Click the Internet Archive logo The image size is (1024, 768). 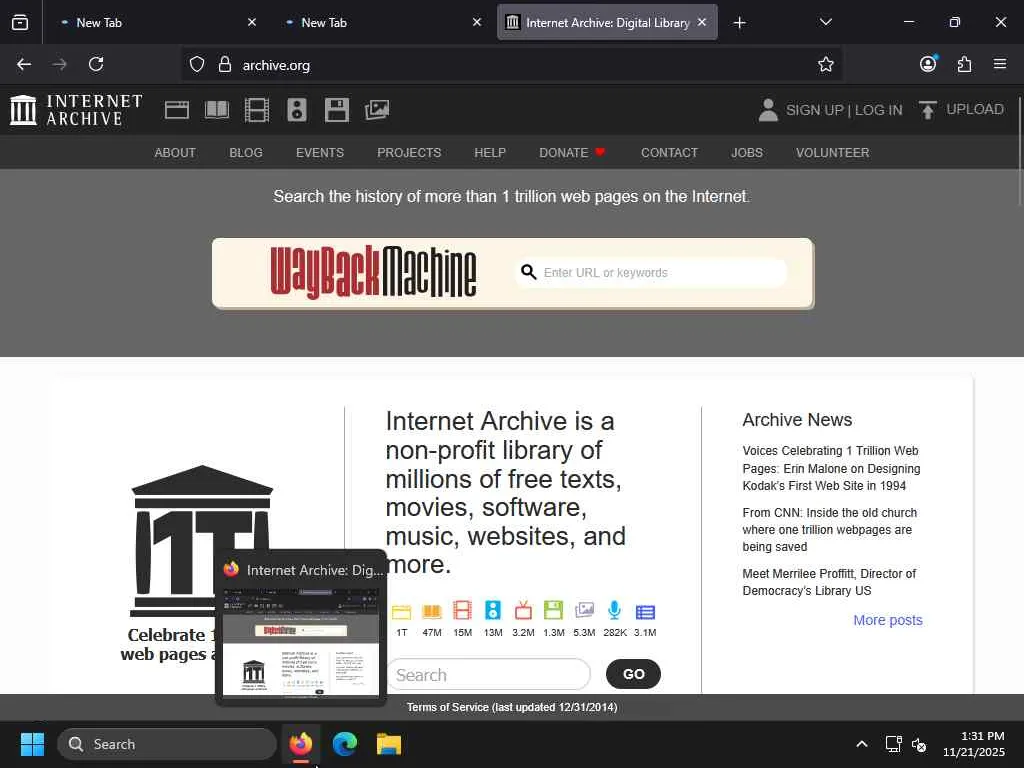pos(76,110)
